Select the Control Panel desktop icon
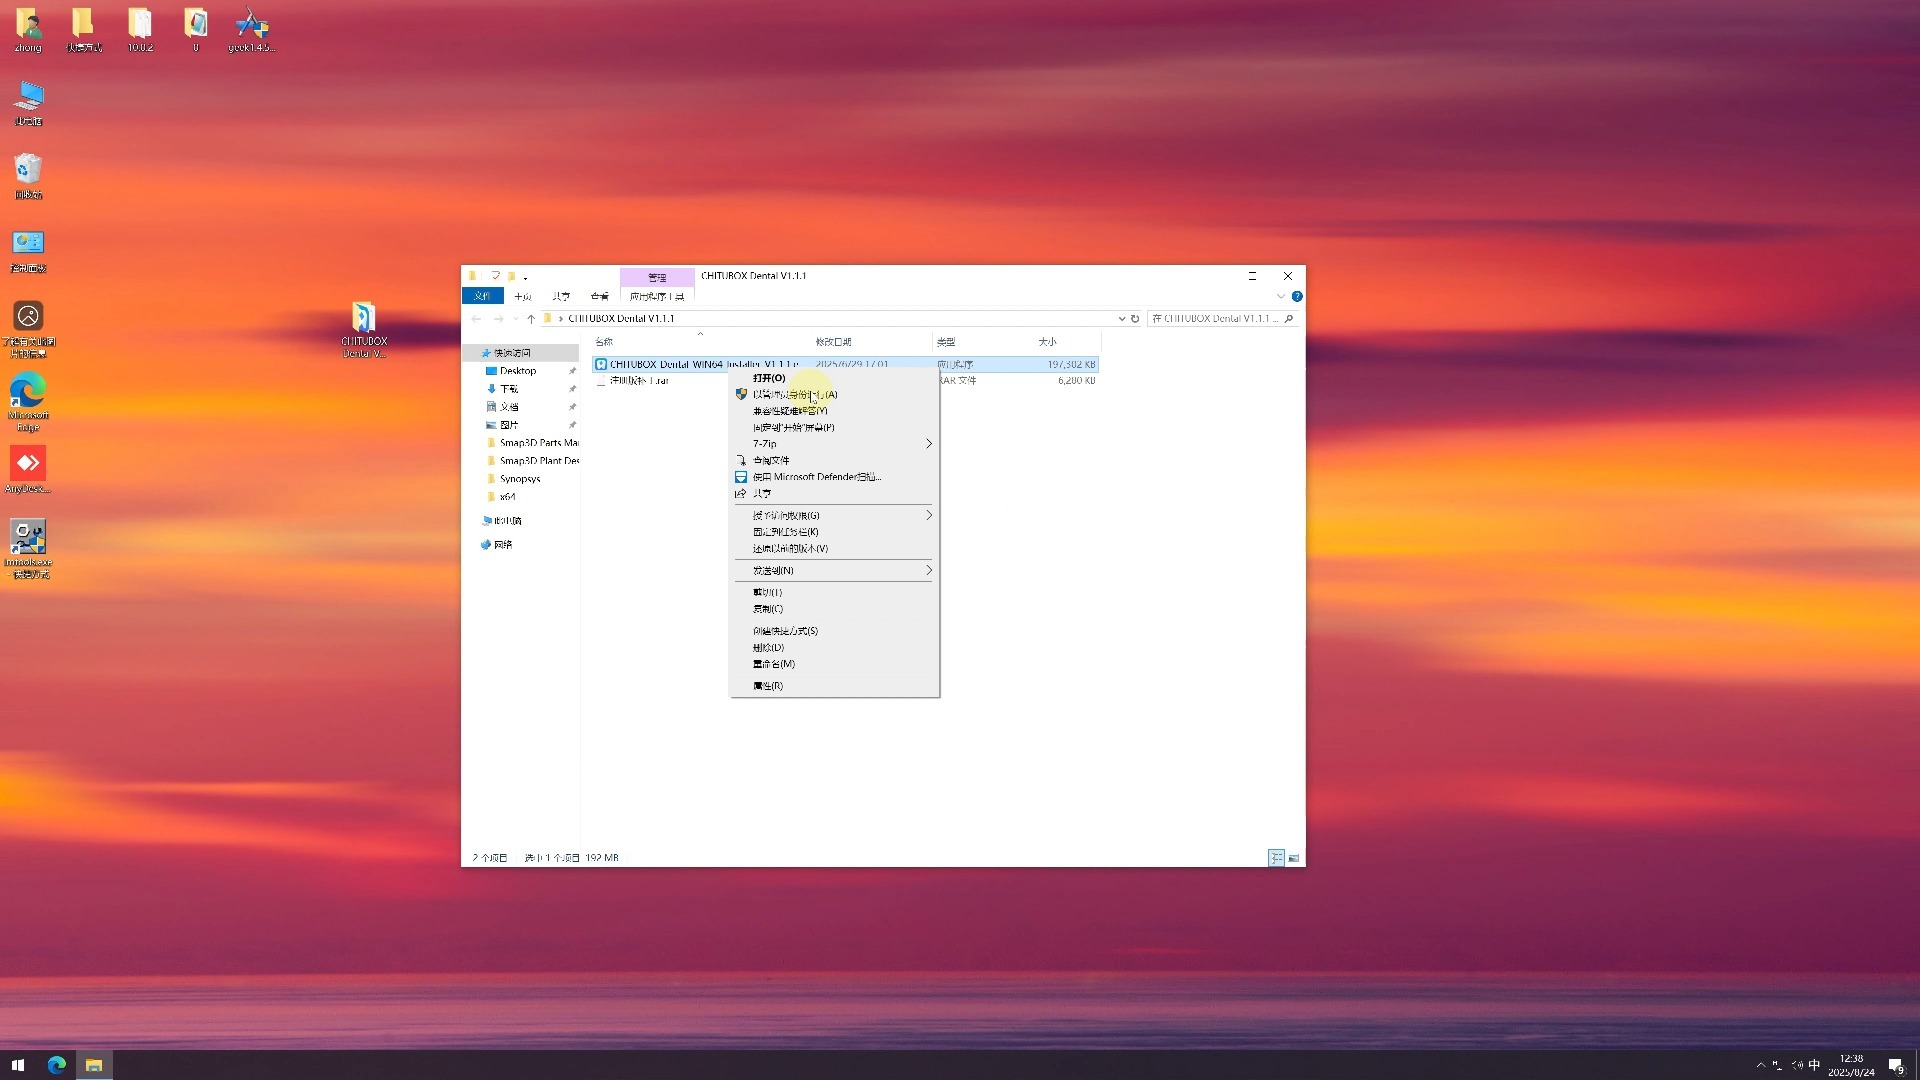This screenshot has width=1920, height=1080. coord(28,250)
